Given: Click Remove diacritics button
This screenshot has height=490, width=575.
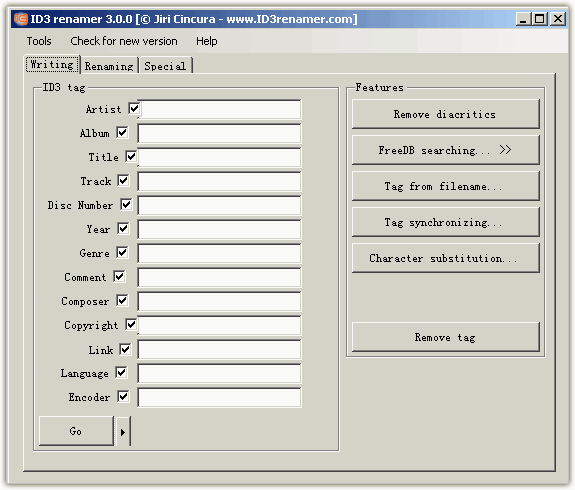Looking at the screenshot, I should [446, 114].
